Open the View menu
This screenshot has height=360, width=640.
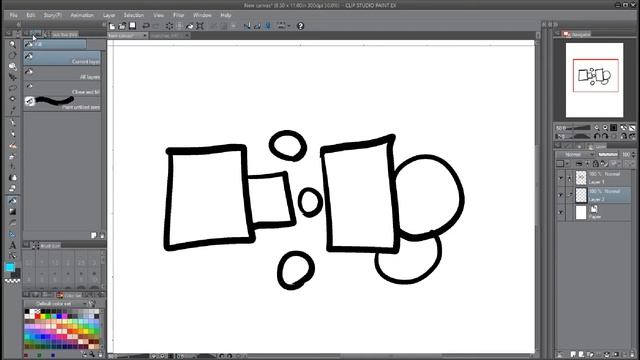point(158,15)
